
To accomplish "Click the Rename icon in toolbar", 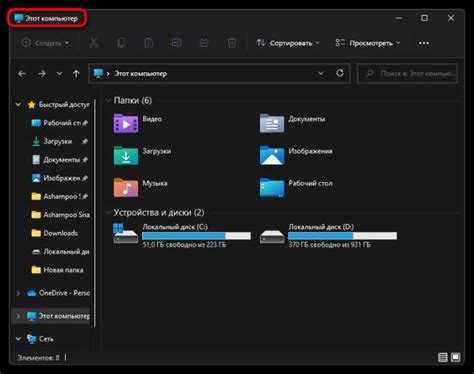I will (x=176, y=43).
